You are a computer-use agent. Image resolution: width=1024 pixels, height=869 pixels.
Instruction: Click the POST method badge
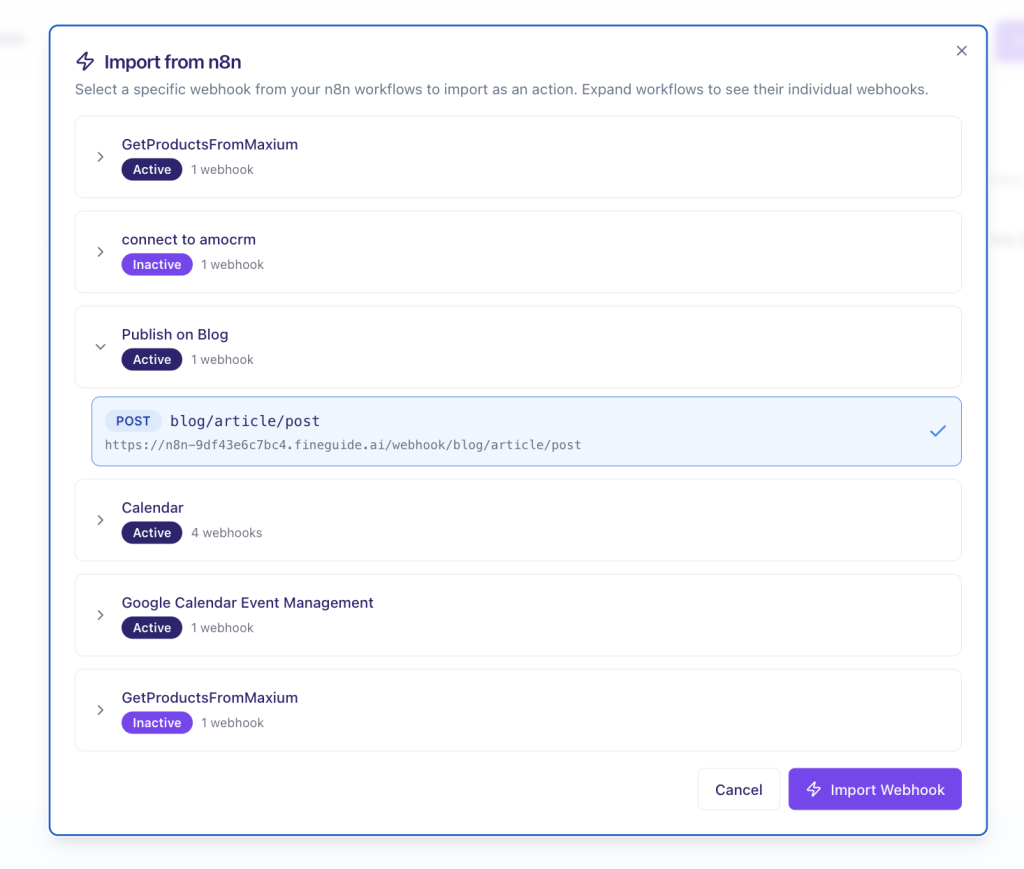point(133,421)
